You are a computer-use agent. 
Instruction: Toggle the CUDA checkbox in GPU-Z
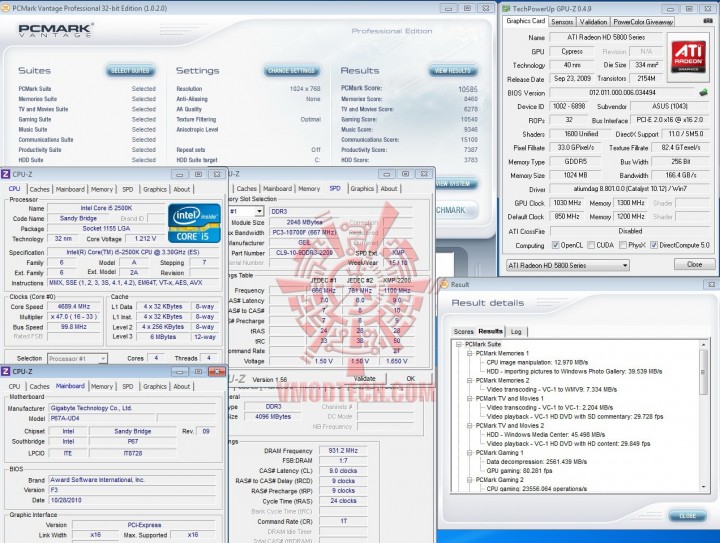(591, 245)
